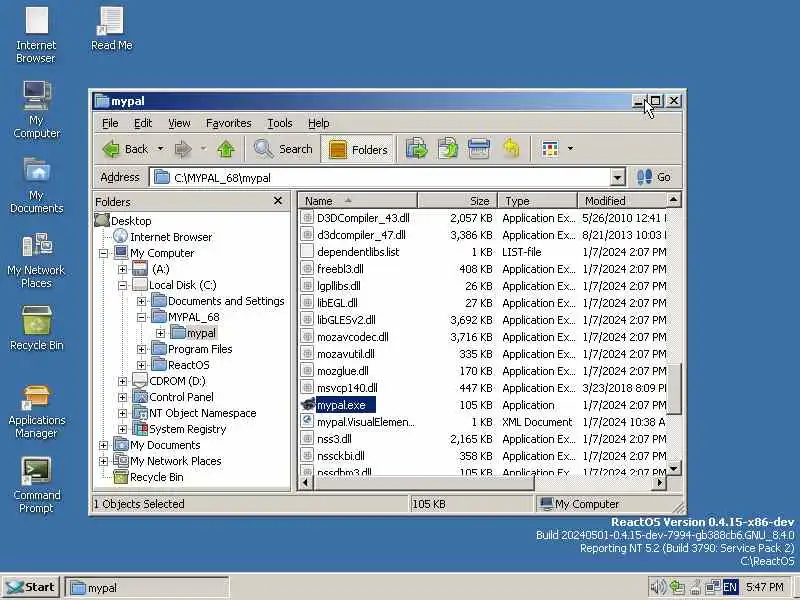
Task: Collapse My Computer tree node
Action: pyautogui.click(x=104, y=253)
